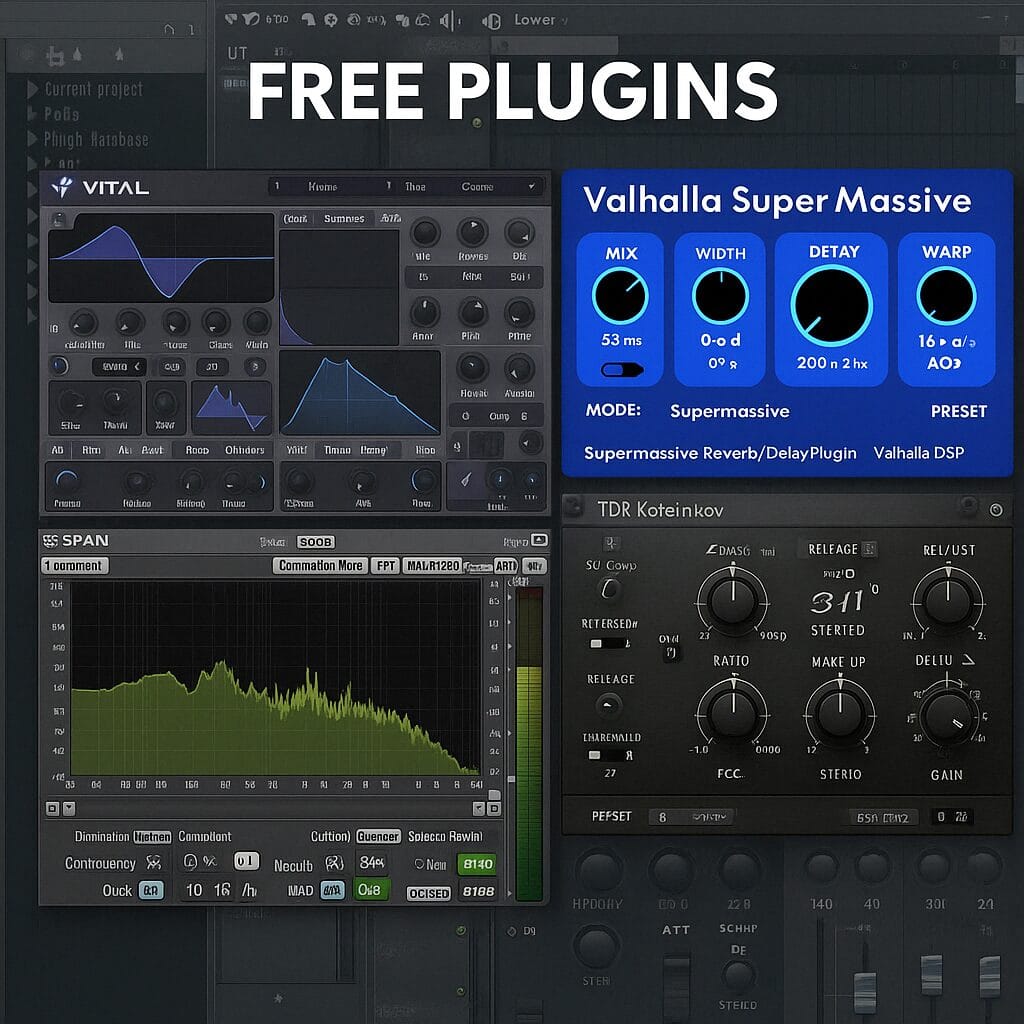1024x1024 pixels.
Task: Click the ART button in SPAN
Action: (x=506, y=566)
